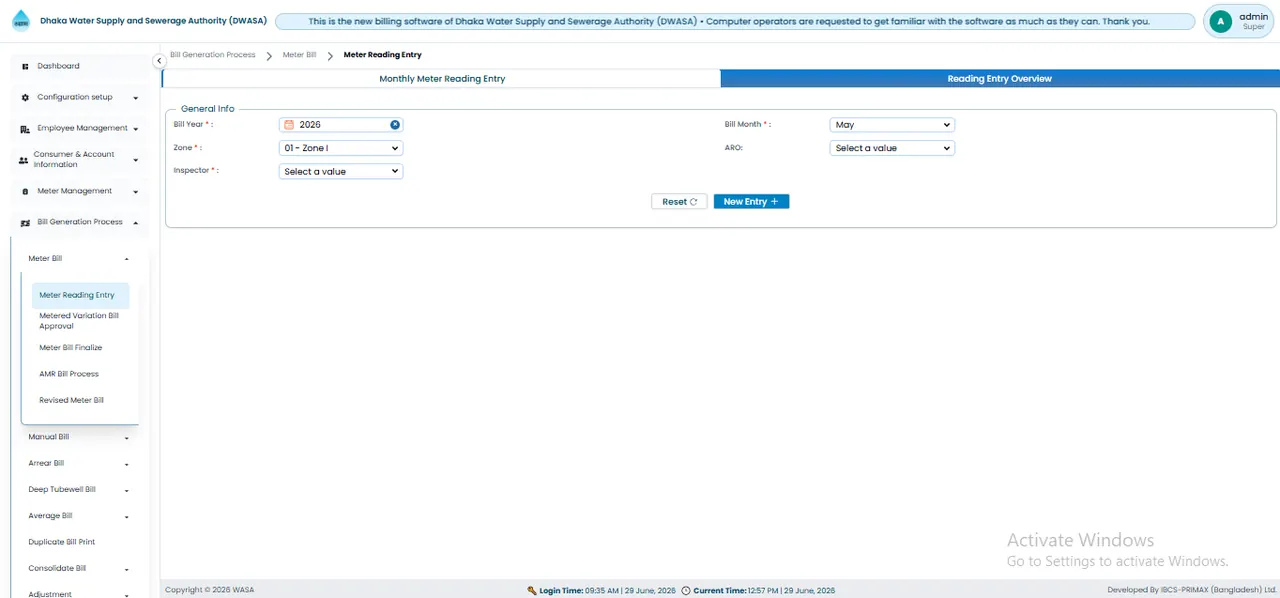Expand the Manual Bill submenu

tap(127, 438)
